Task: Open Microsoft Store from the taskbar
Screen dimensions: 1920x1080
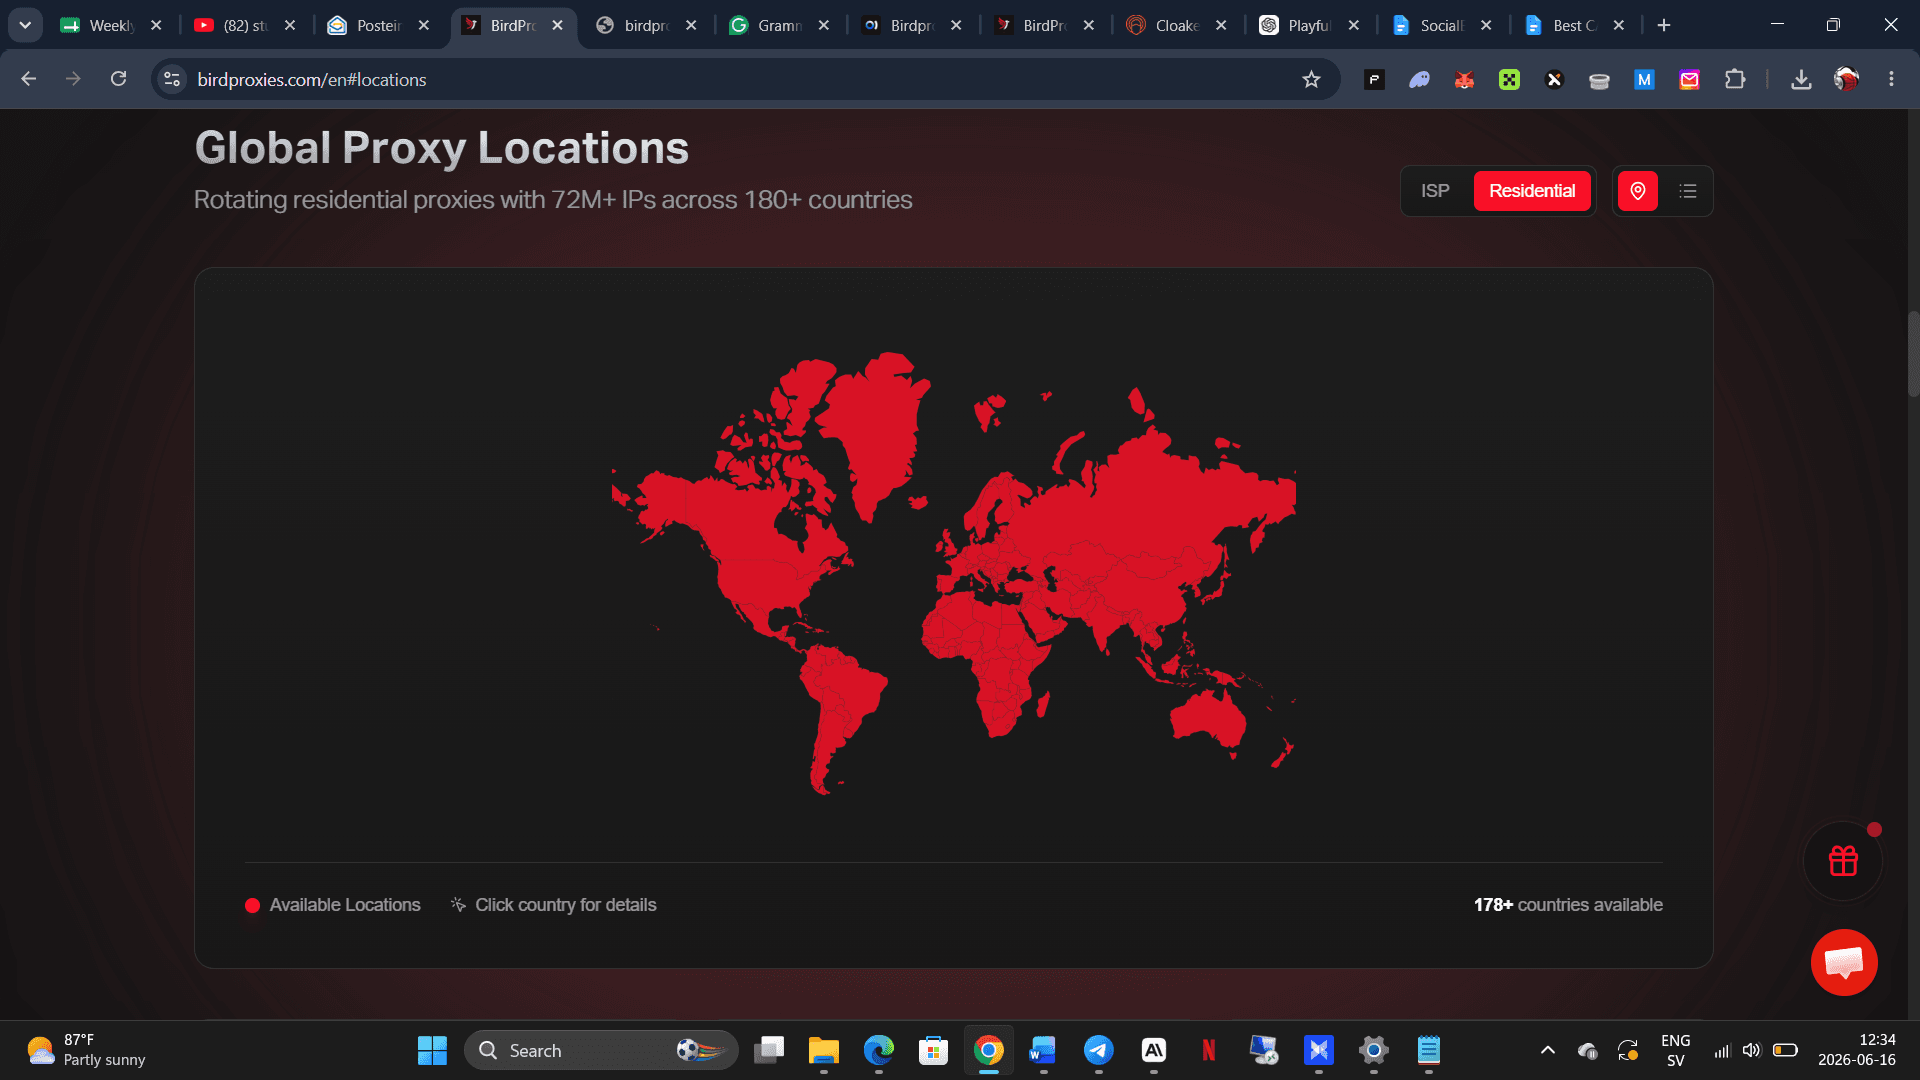Action: [933, 1050]
